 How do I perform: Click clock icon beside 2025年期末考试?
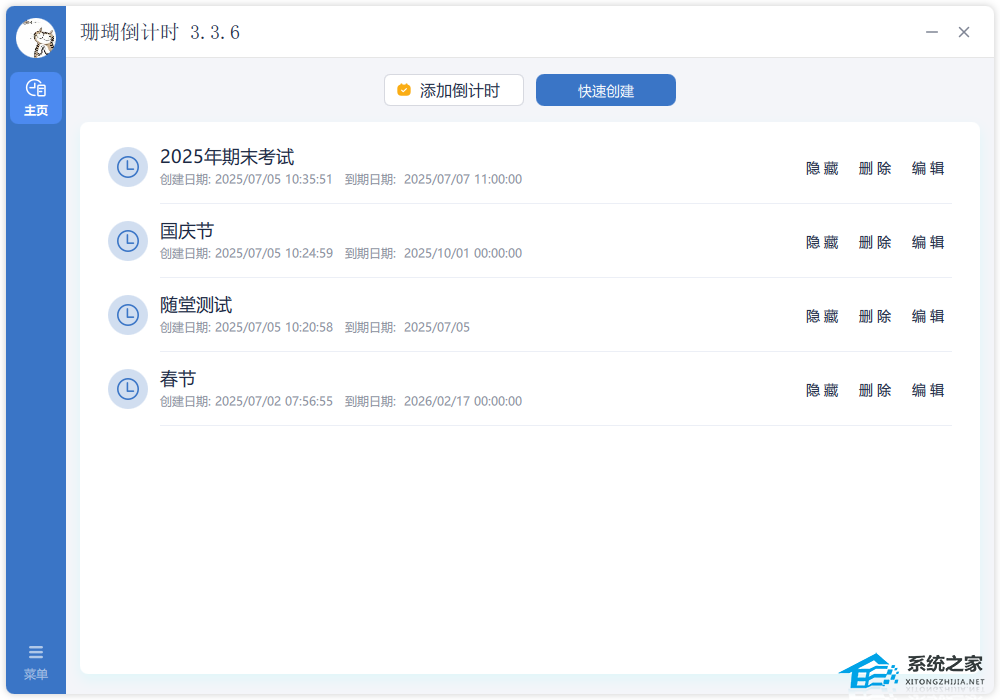(x=128, y=167)
